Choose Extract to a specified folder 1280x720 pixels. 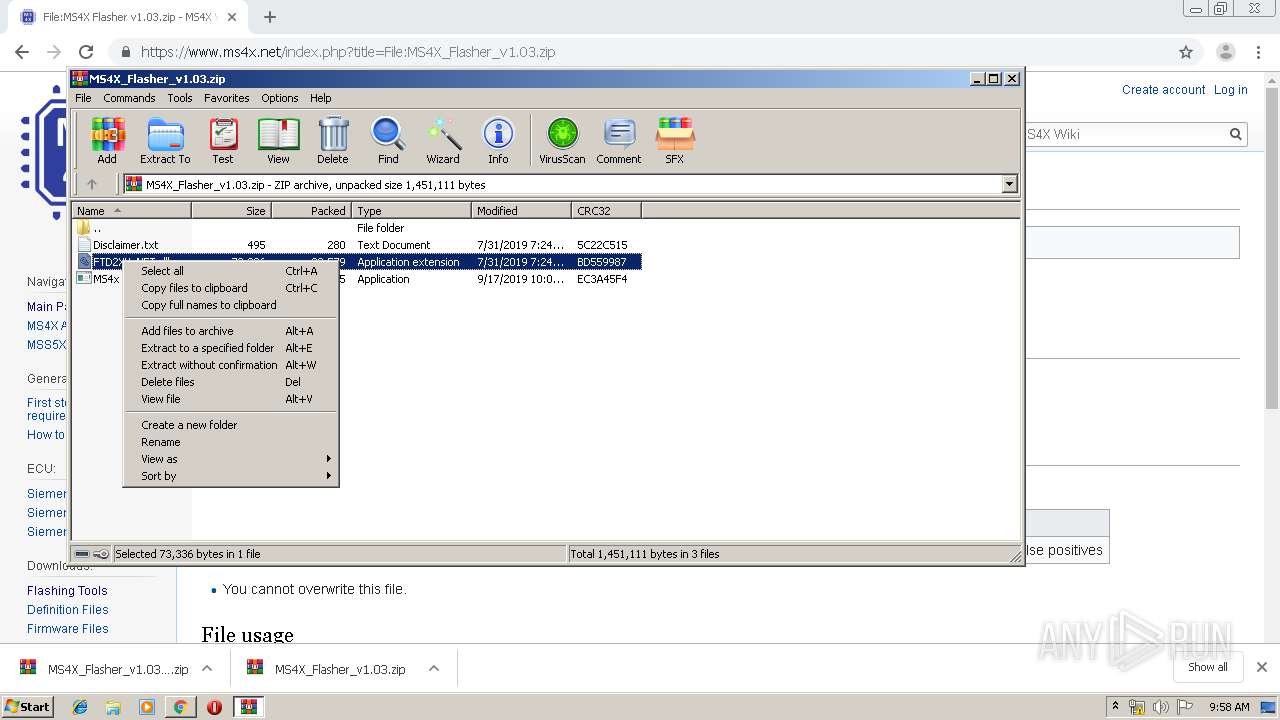click(x=231, y=348)
